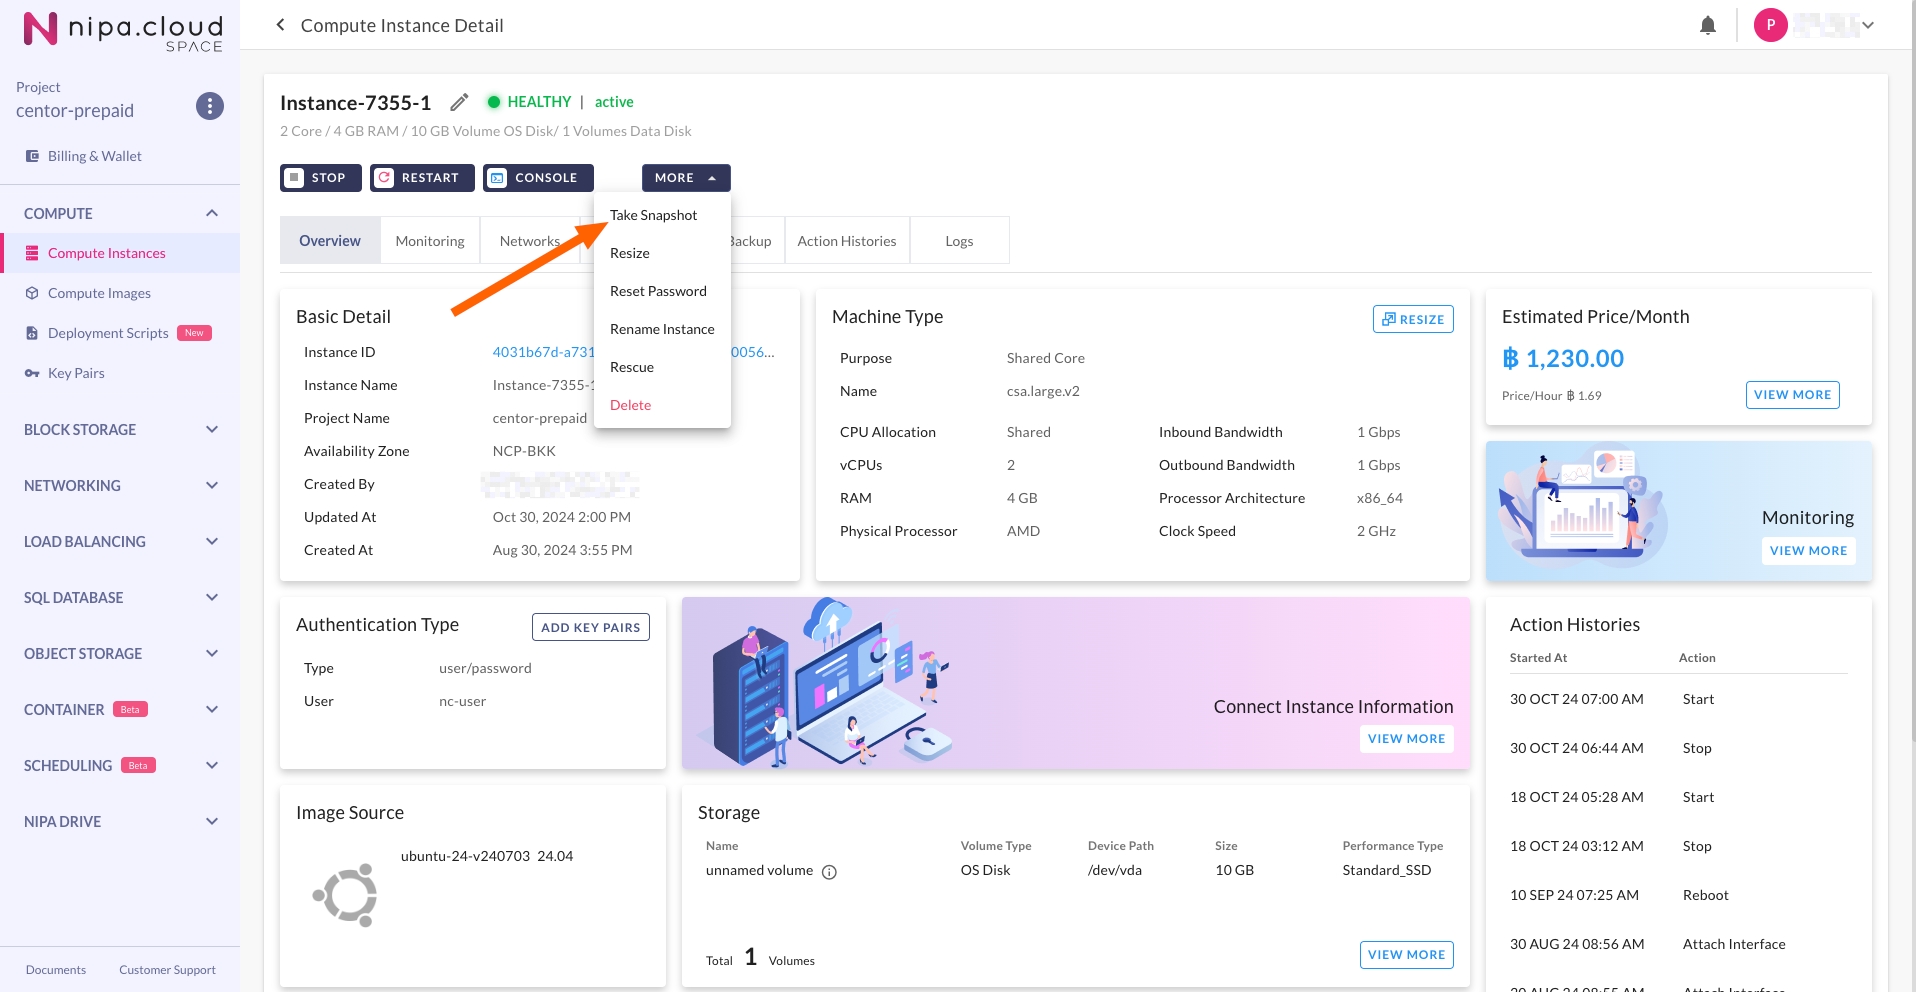Screen dimensions: 1916x992
Task: Click the info icon next to unnamed volume
Action: click(829, 872)
